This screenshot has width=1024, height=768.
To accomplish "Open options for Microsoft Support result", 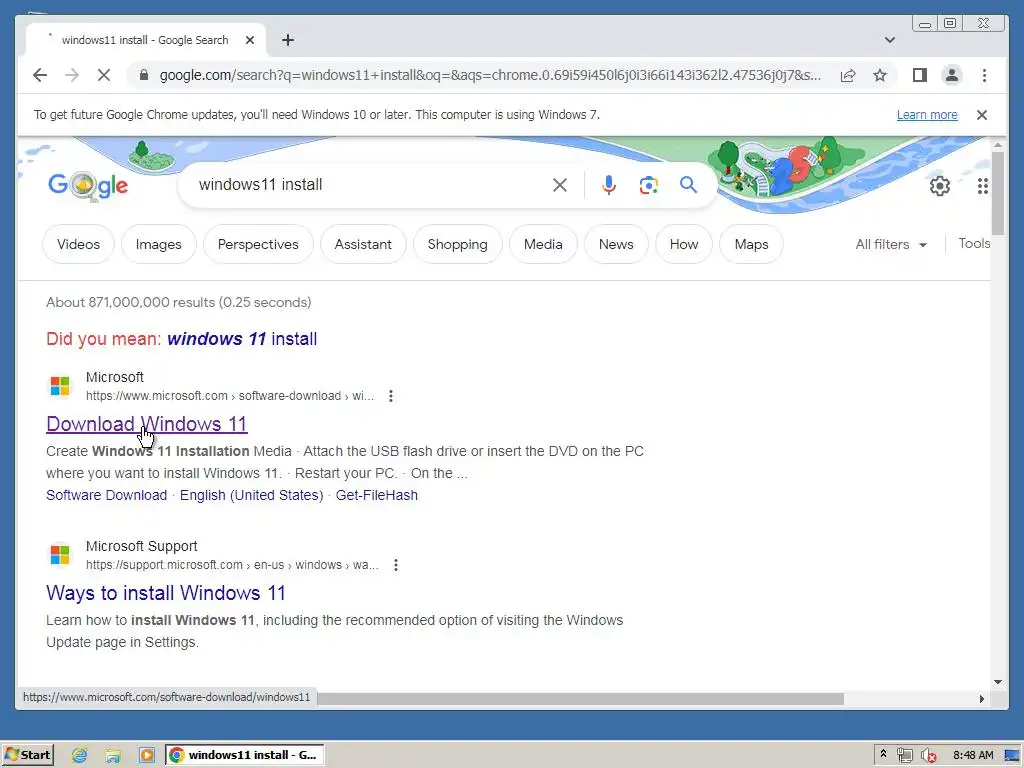I will pos(396,565).
